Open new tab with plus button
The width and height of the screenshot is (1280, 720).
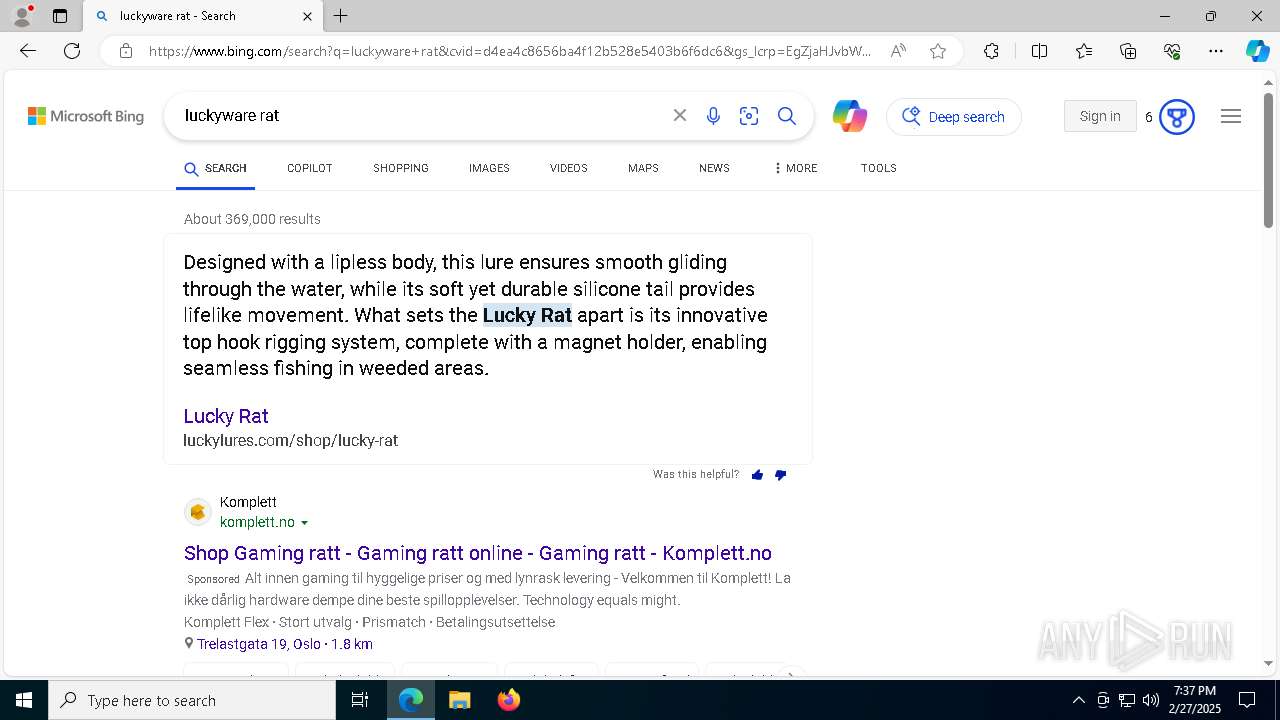point(341,16)
